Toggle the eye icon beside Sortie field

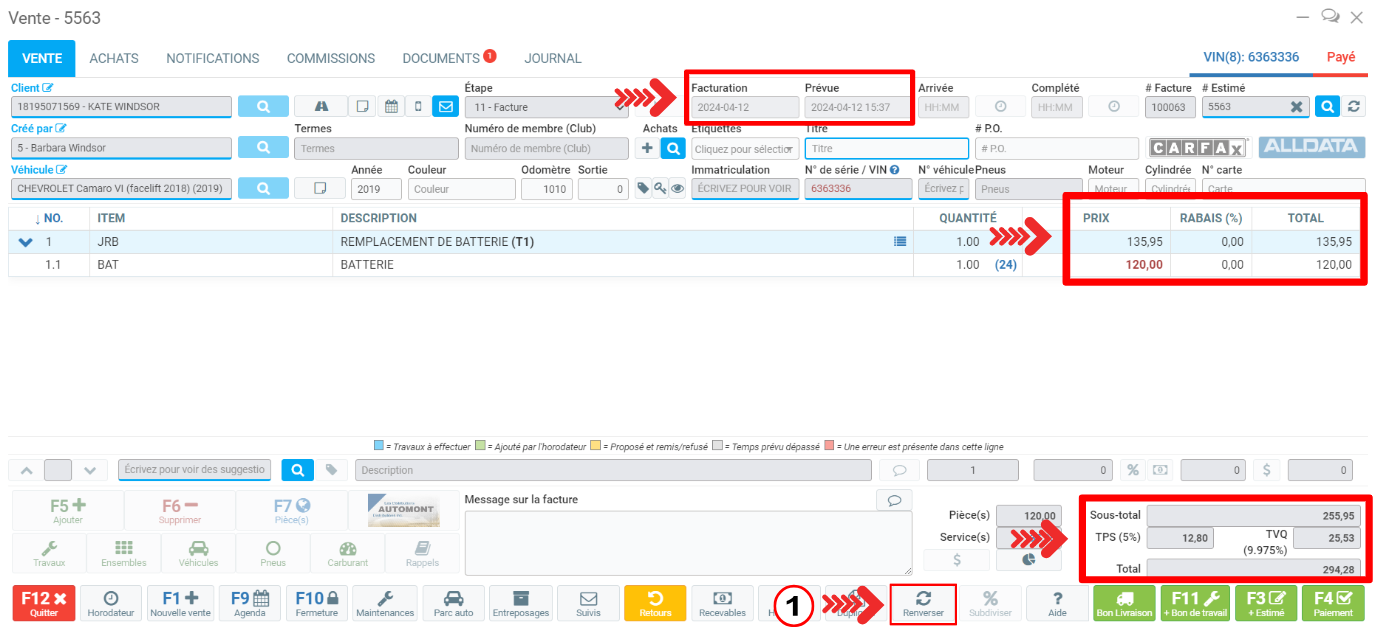click(677, 189)
